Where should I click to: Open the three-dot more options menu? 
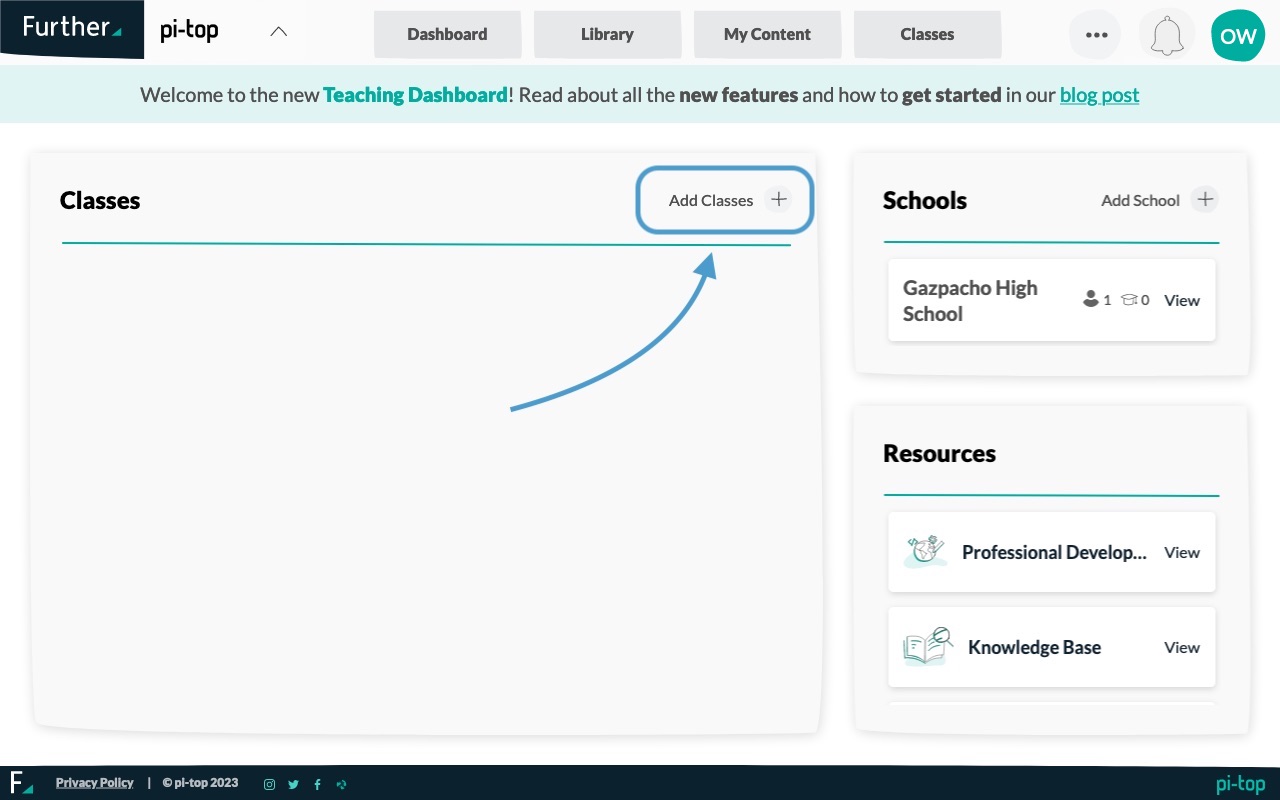click(1095, 34)
